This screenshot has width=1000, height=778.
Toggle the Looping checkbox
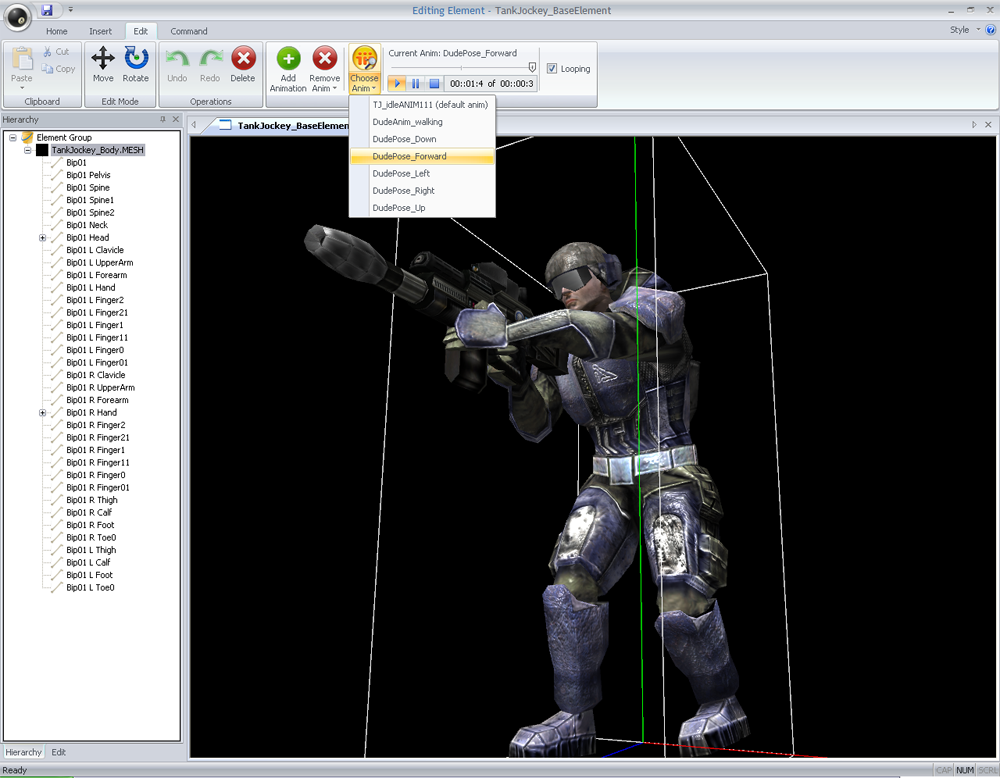click(552, 68)
